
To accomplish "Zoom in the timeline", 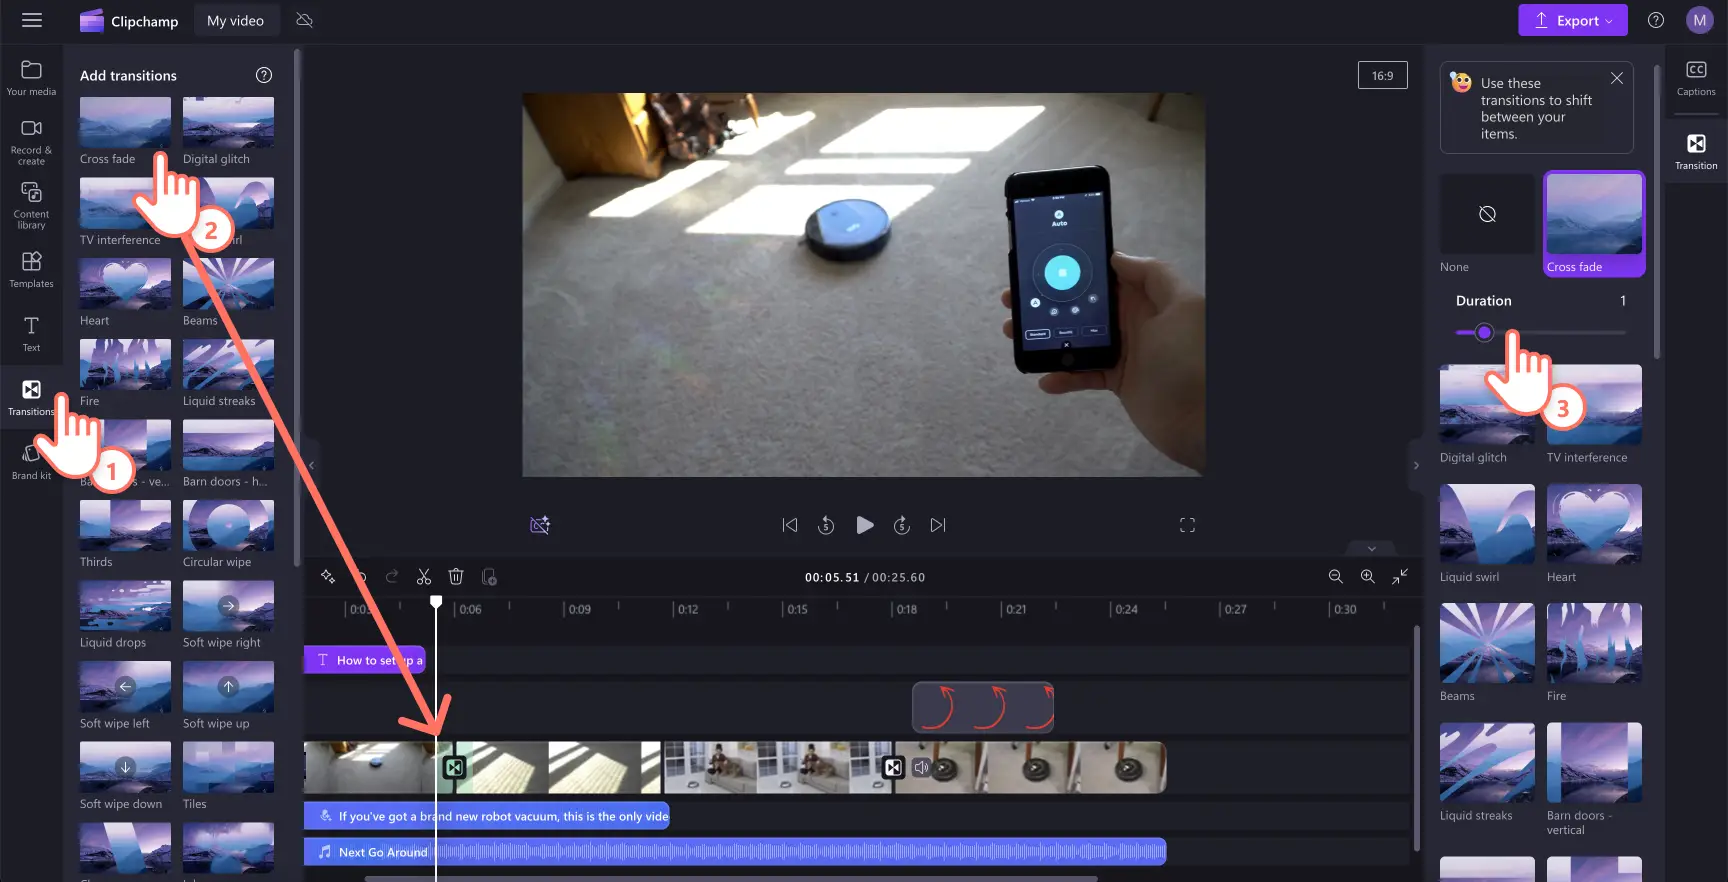I will point(1368,577).
